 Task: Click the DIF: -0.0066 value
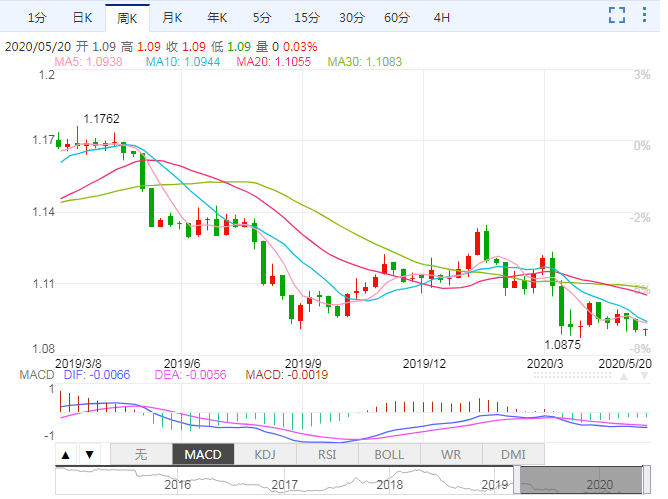(97, 375)
